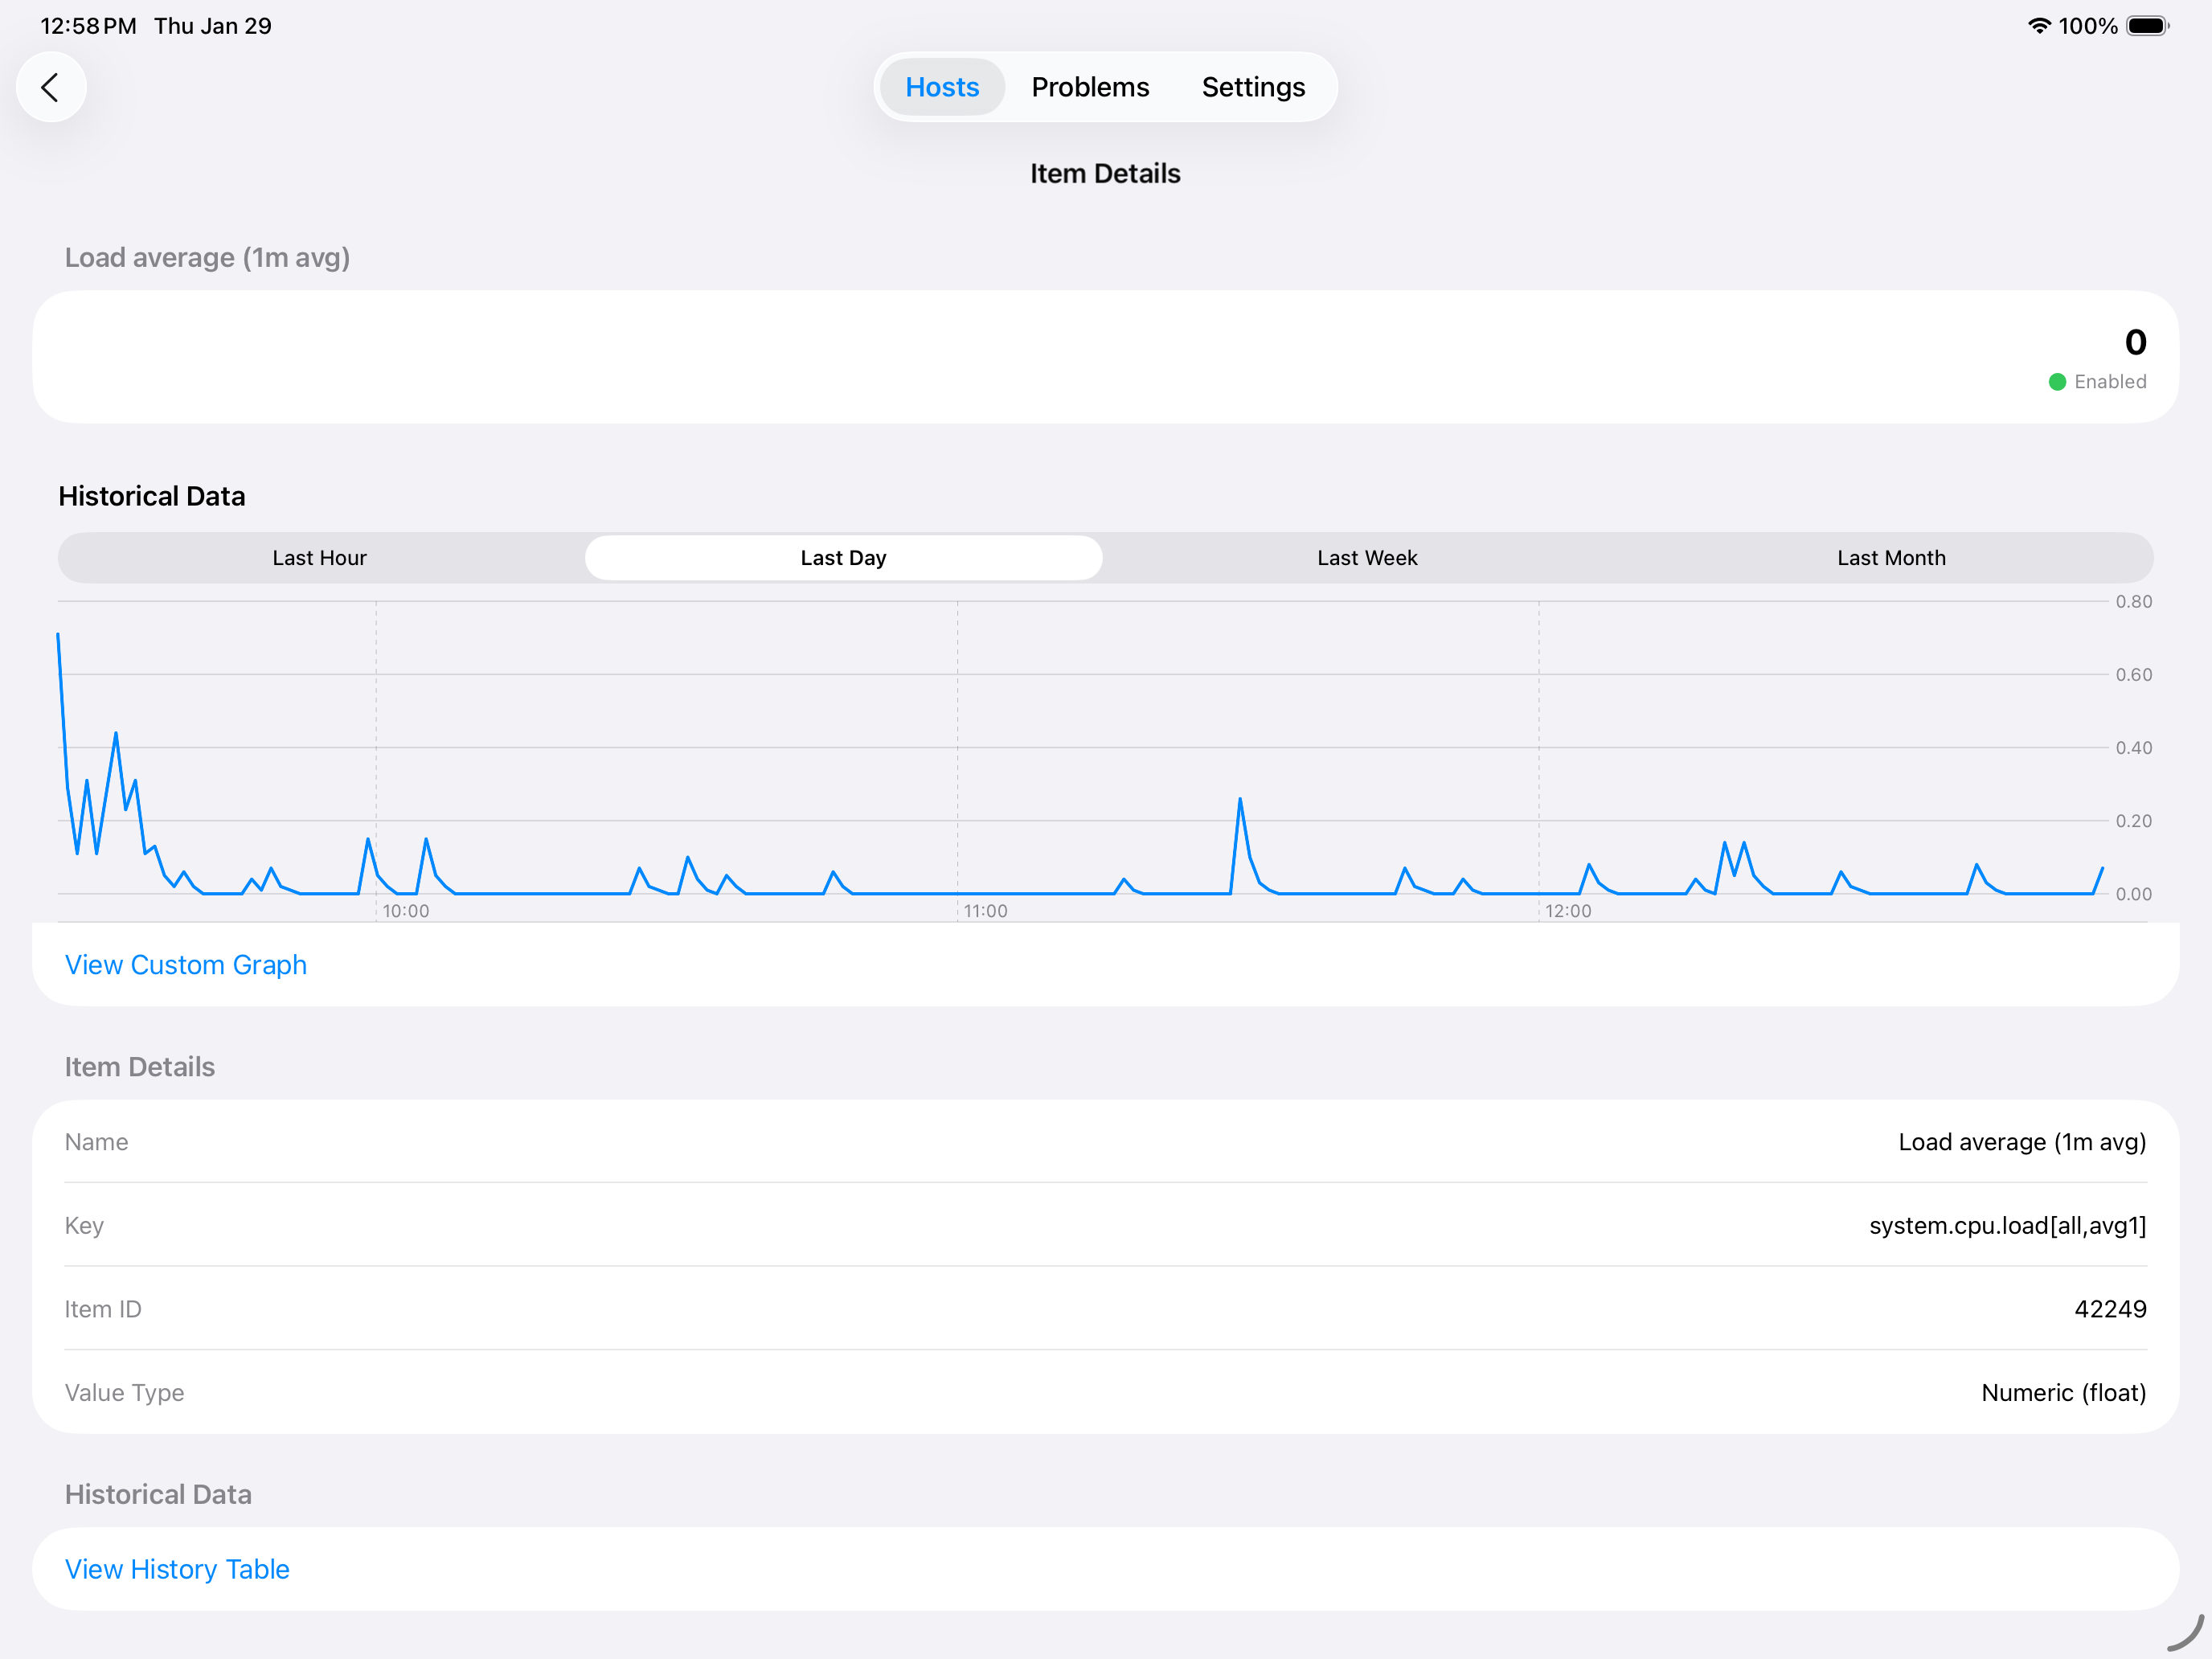
Task: Select the Last Day segment
Action: [x=843, y=557]
